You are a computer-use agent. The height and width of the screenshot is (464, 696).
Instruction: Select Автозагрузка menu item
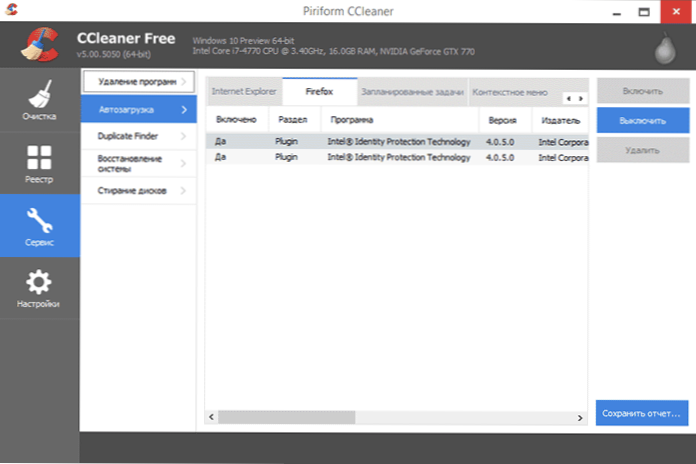click(138, 109)
